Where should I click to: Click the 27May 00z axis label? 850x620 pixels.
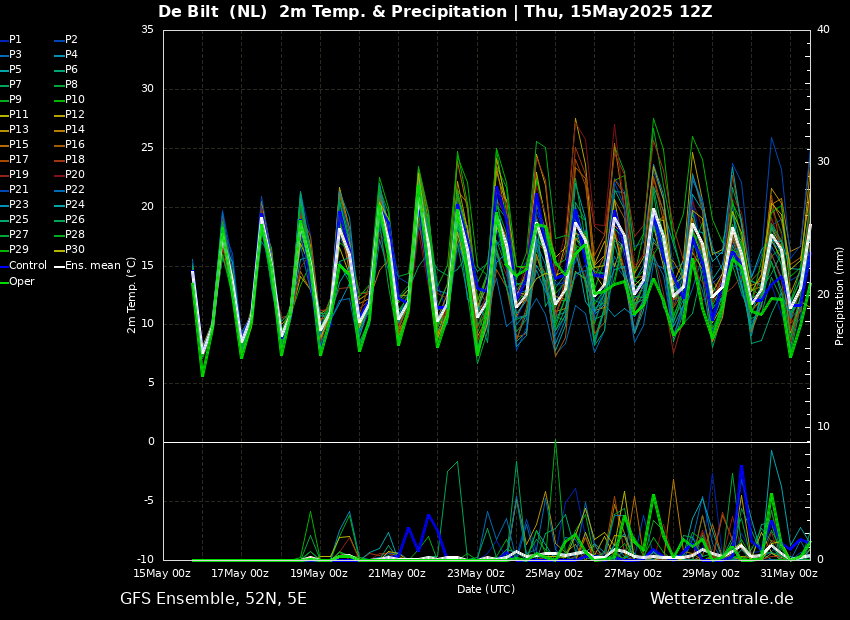(633, 573)
